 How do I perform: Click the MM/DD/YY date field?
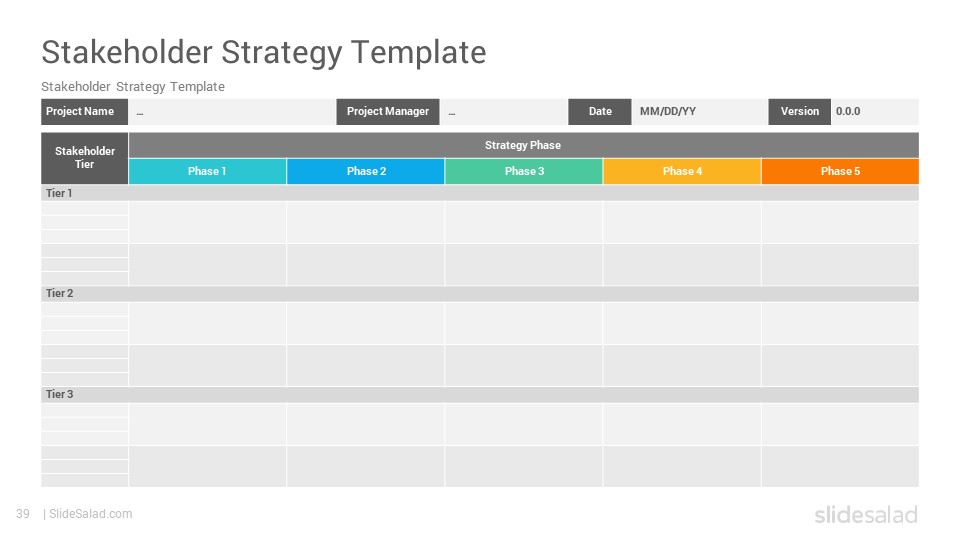tap(700, 111)
